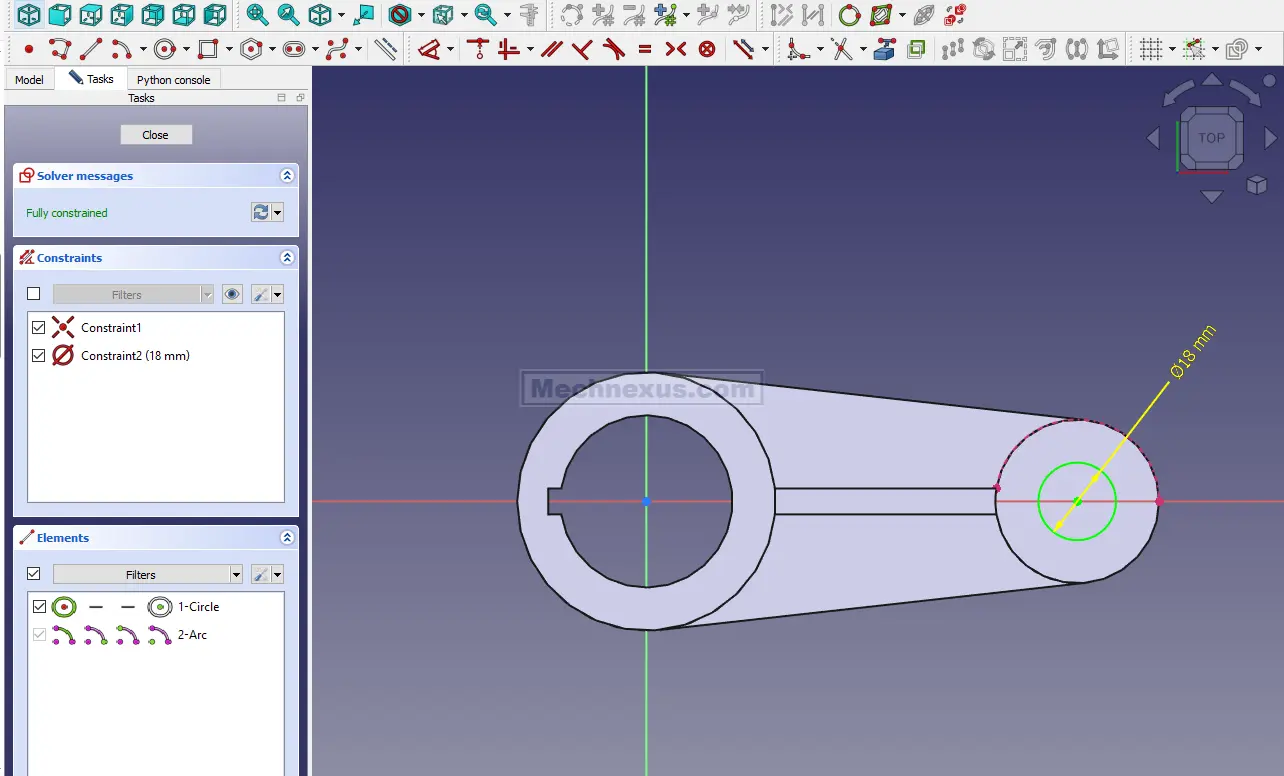Open the Elements Filters dropdown
The width and height of the screenshot is (1284, 776).
click(147, 574)
